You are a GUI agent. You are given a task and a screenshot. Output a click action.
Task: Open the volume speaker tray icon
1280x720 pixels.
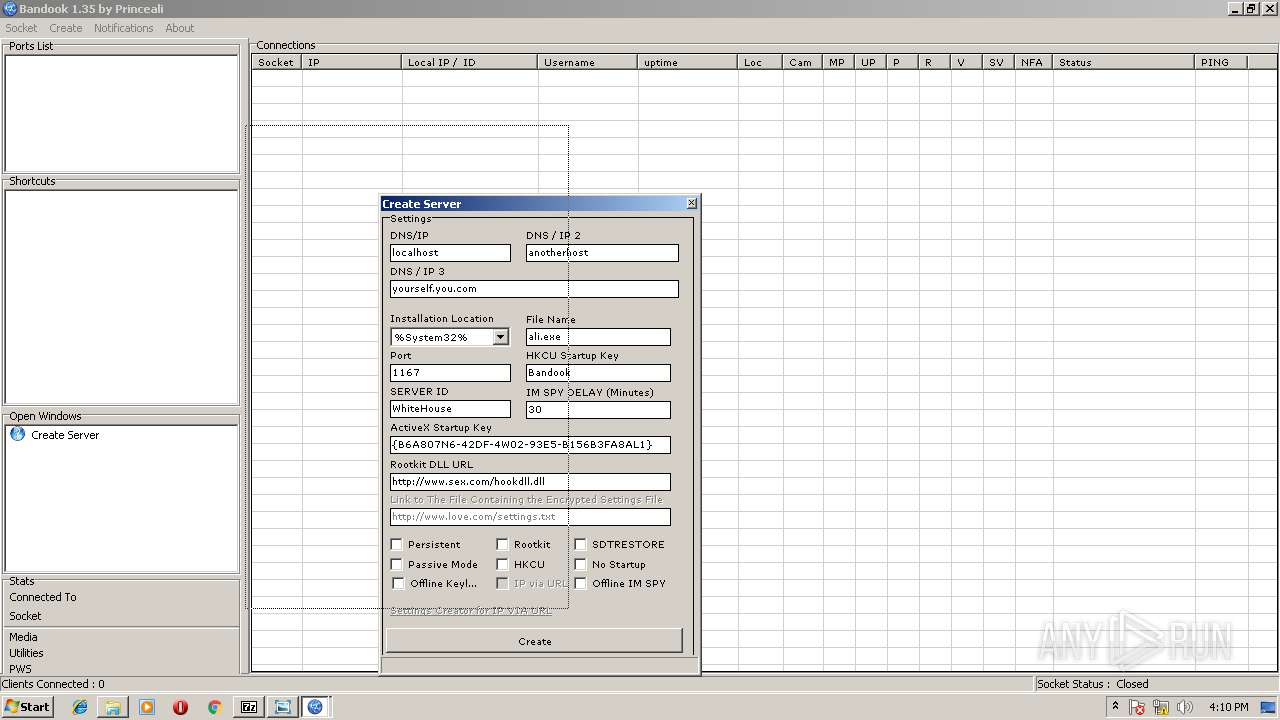pyautogui.click(x=1185, y=707)
